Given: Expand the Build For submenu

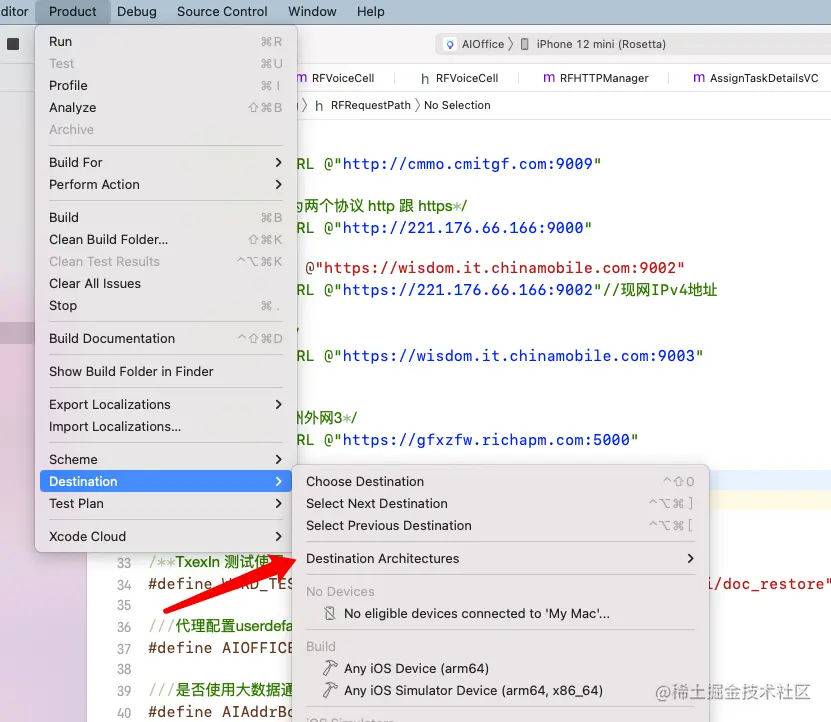Looking at the screenshot, I should pyautogui.click(x=166, y=162).
